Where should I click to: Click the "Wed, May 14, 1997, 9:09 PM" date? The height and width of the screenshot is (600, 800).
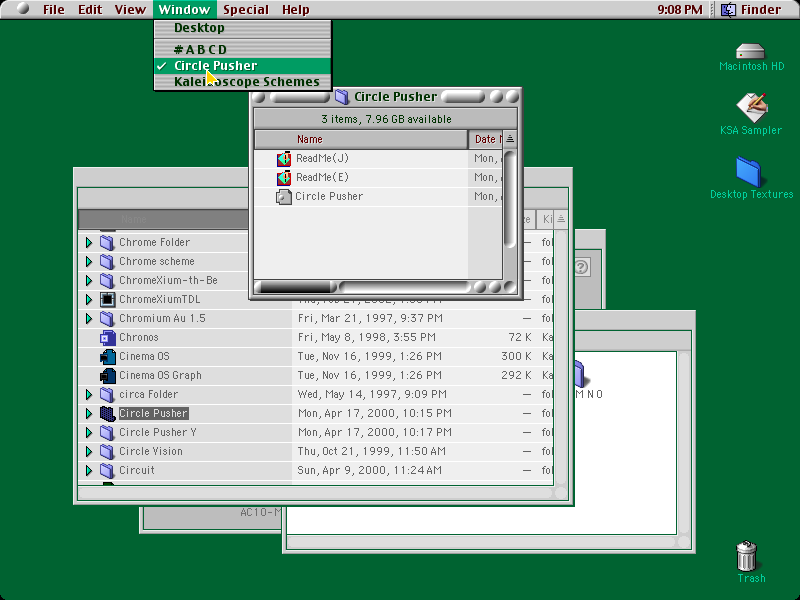[x=372, y=394]
